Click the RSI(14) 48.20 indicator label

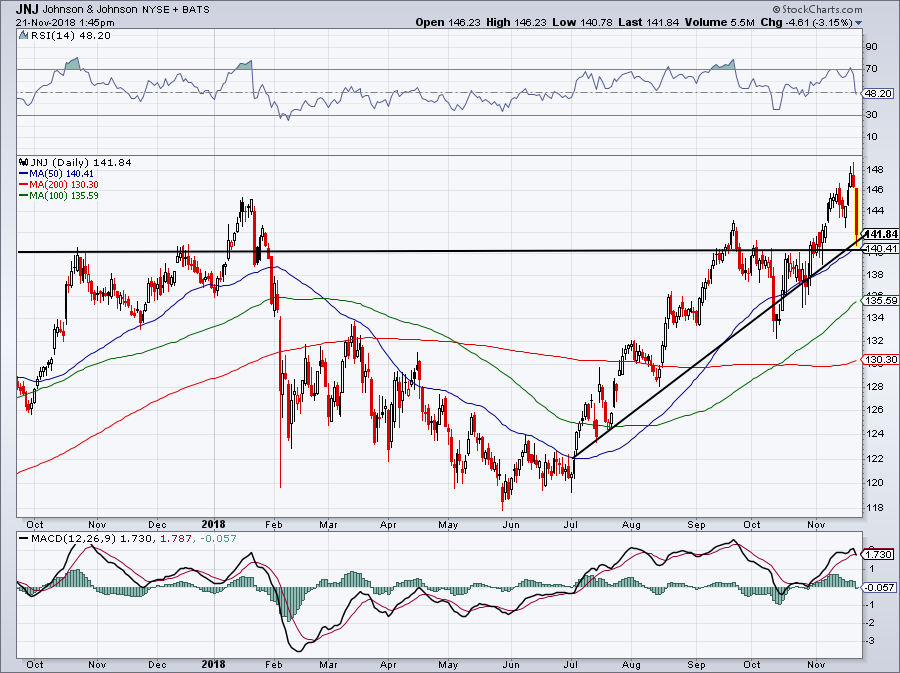tap(71, 36)
